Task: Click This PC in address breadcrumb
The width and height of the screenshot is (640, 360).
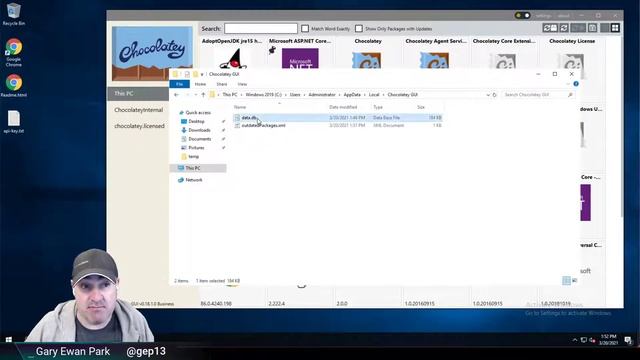Action: point(230,95)
